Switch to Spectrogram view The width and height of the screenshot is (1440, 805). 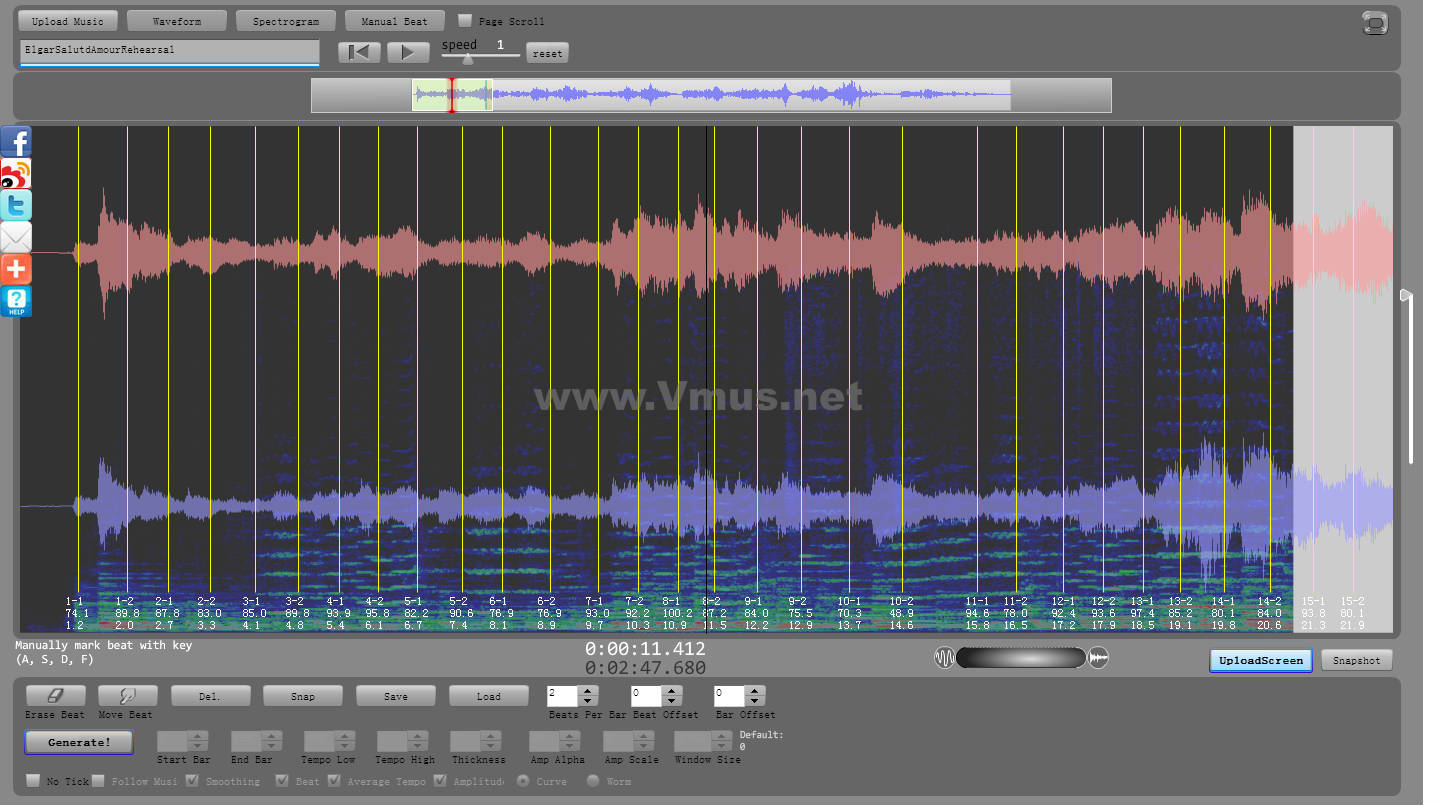pyautogui.click(x=285, y=21)
